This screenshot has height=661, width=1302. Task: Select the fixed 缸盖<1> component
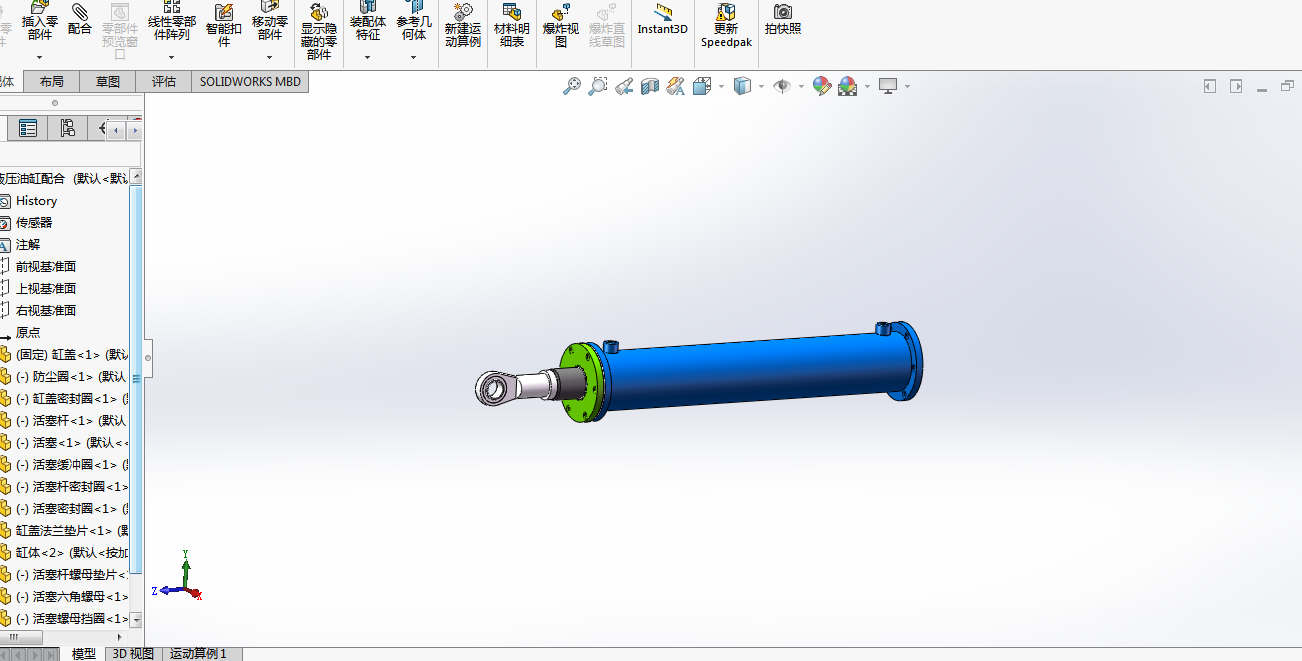click(65, 355)
